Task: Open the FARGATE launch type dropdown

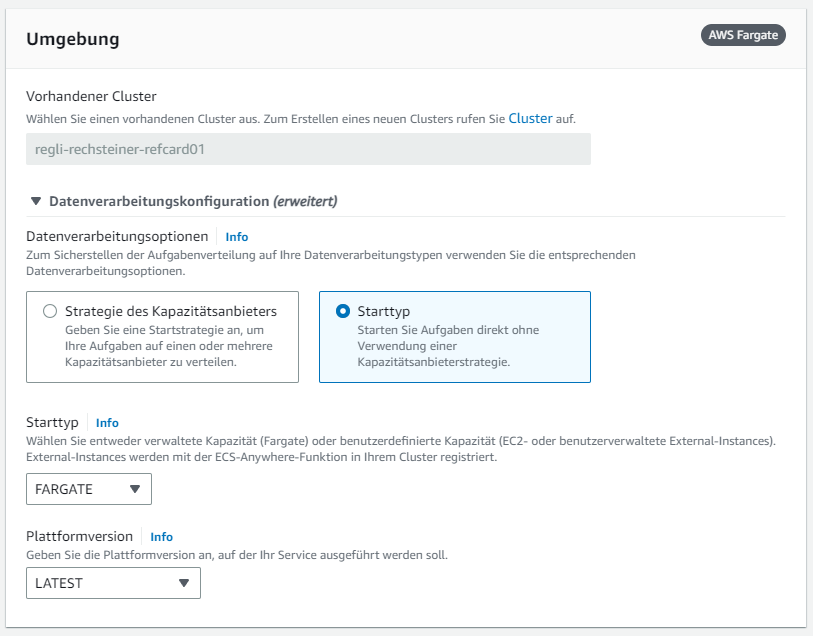Action: point(89,489)
